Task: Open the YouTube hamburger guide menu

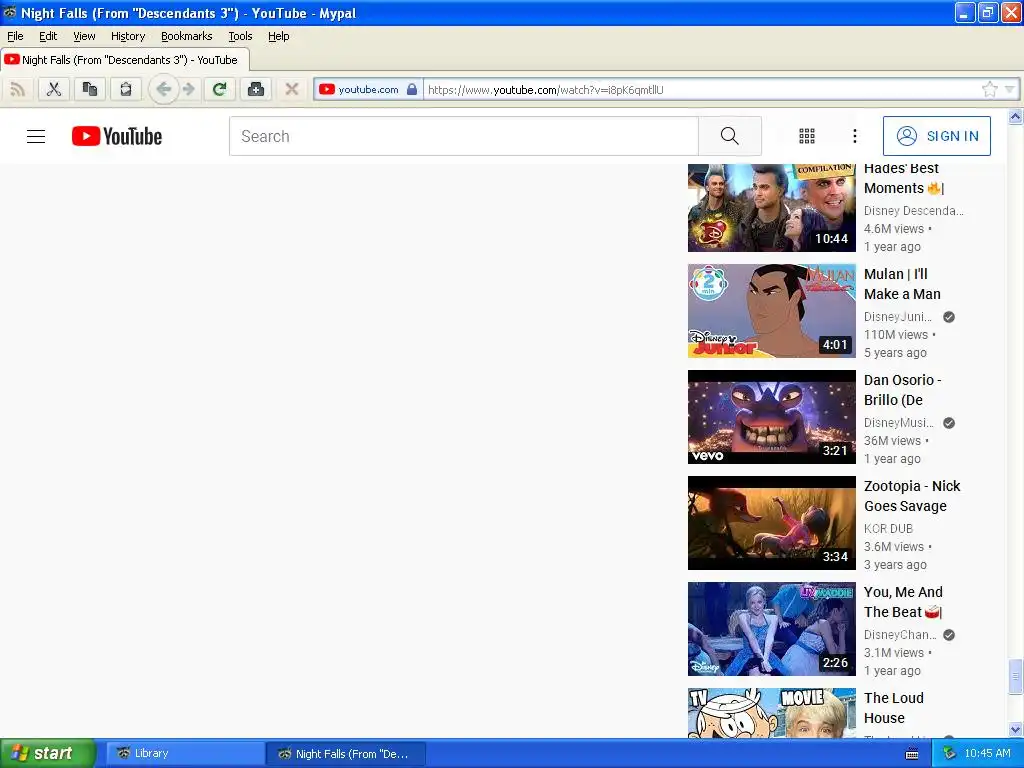Action: [36, 136]
